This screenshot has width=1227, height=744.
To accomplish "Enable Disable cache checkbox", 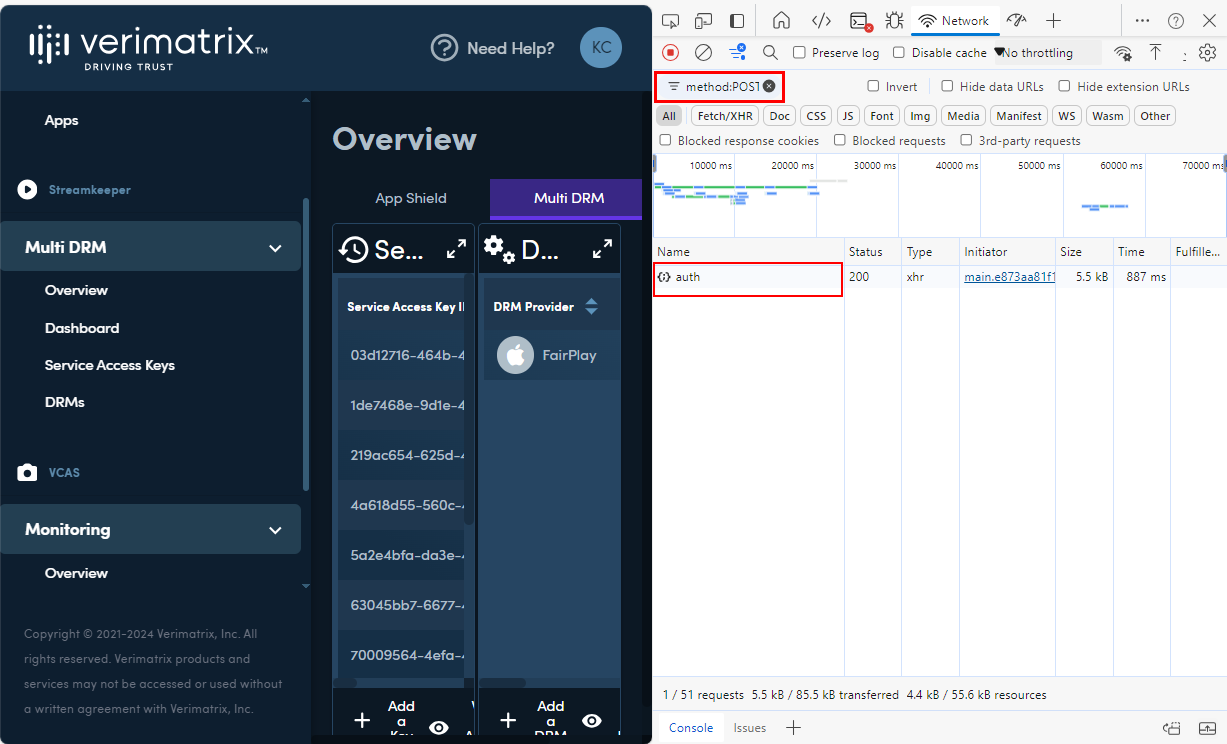I will [899, 52].
